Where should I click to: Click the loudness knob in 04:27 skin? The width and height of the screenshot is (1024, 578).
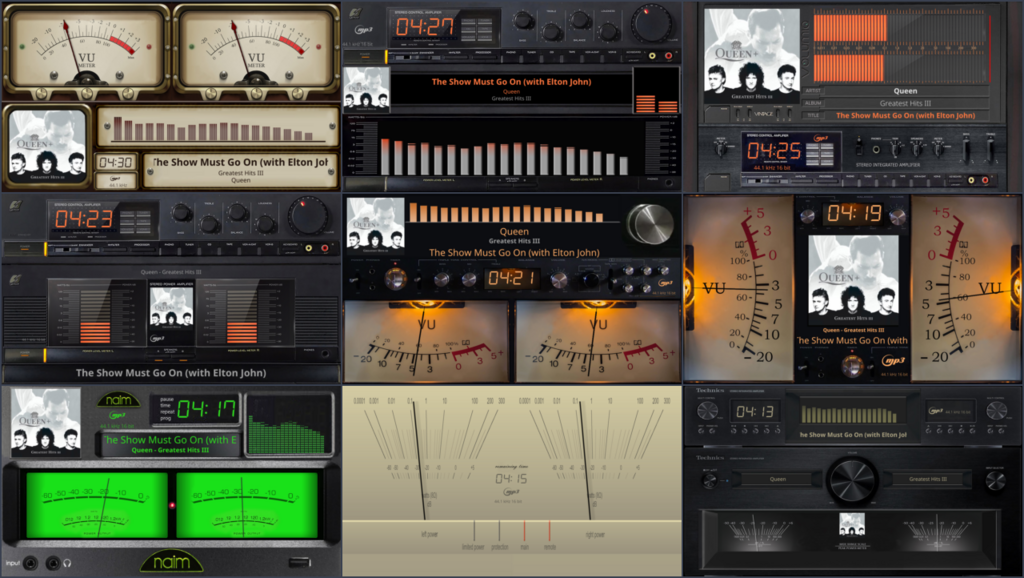pyautogui.click(x=609, y=31)
